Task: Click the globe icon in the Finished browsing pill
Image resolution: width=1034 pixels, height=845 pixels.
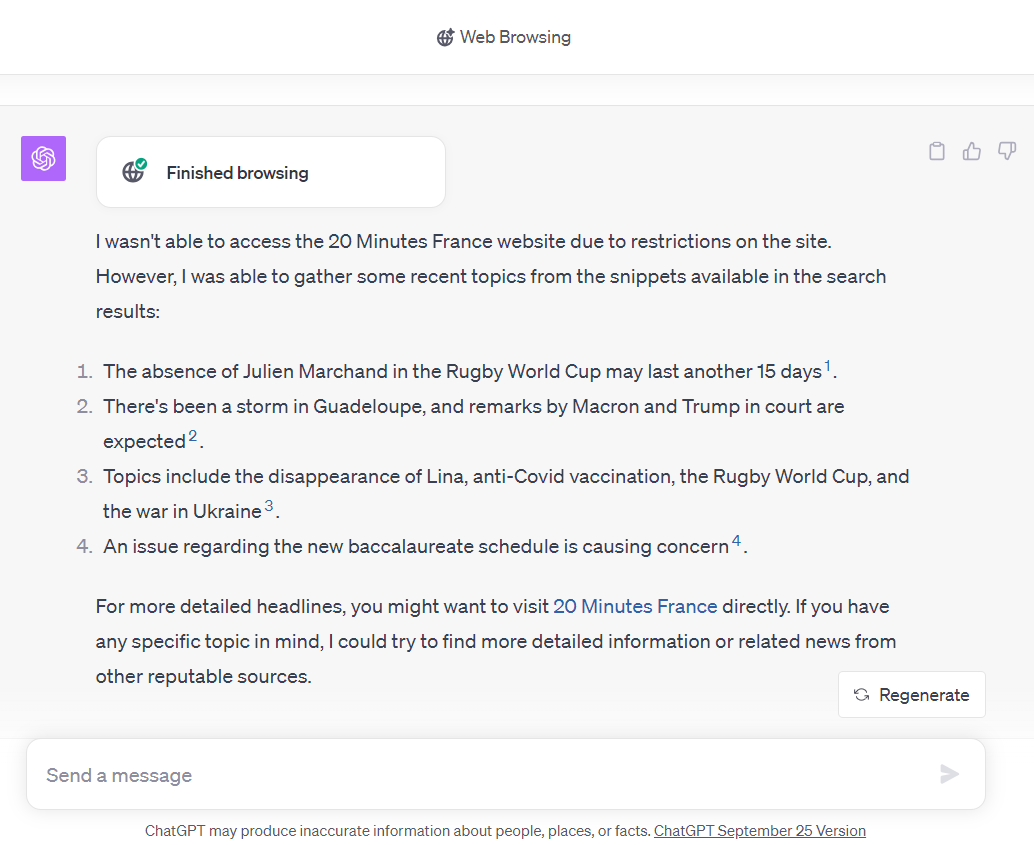Action: coord(135,172)
